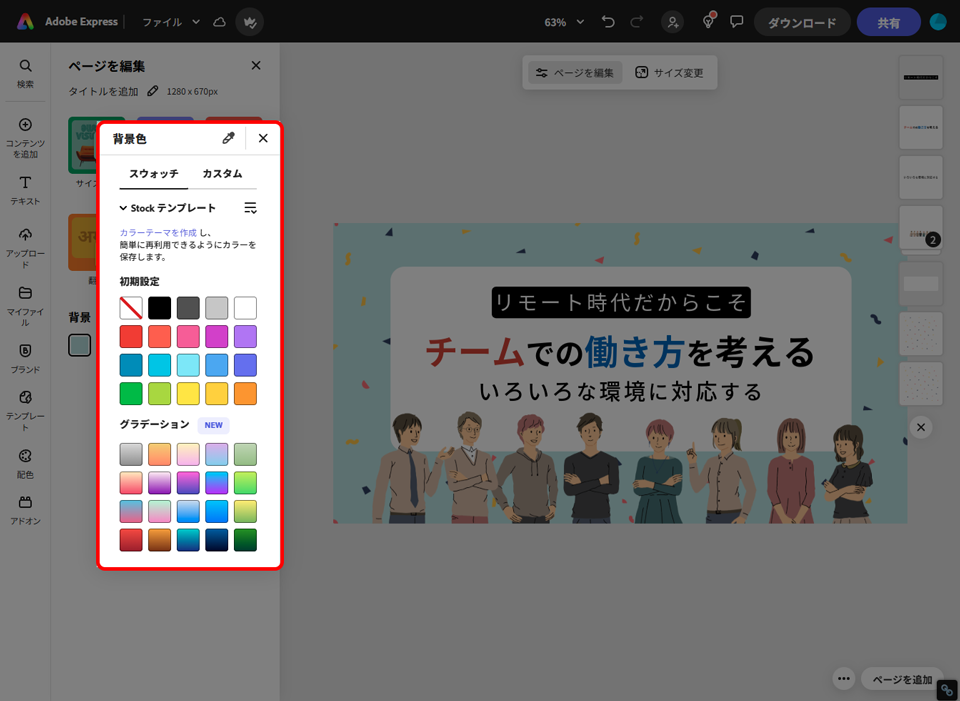Click the ページを追加 button
Screen dimensions: 960x701
902,679
